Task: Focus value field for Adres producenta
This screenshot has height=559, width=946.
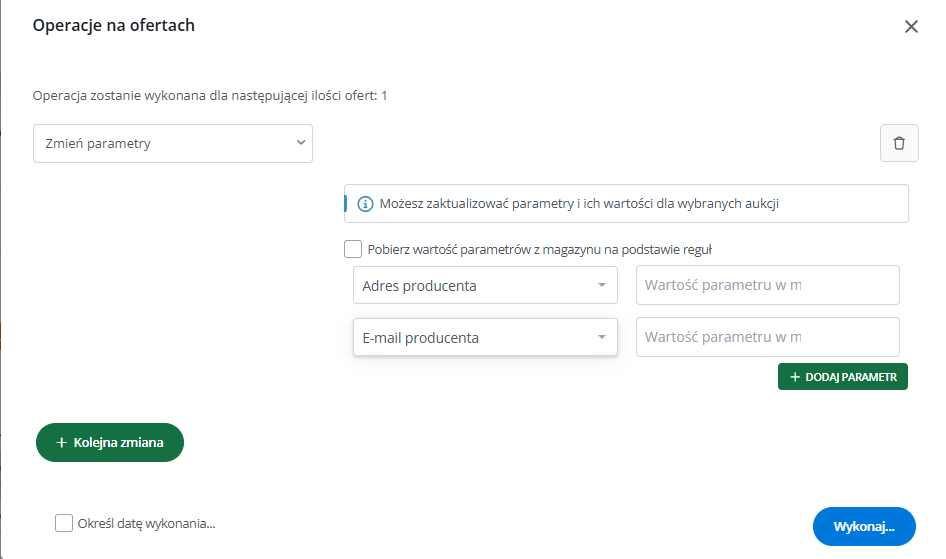Action: (767, 285)
